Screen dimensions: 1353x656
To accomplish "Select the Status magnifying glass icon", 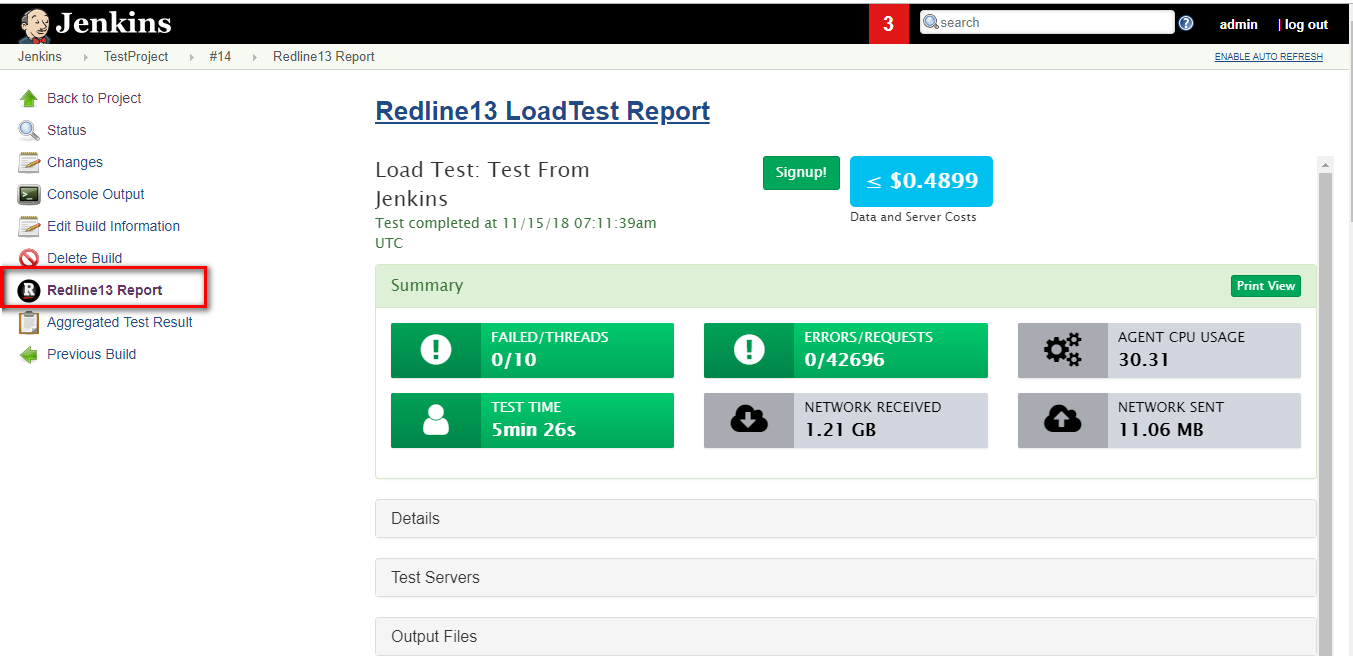I will point(26,129).
